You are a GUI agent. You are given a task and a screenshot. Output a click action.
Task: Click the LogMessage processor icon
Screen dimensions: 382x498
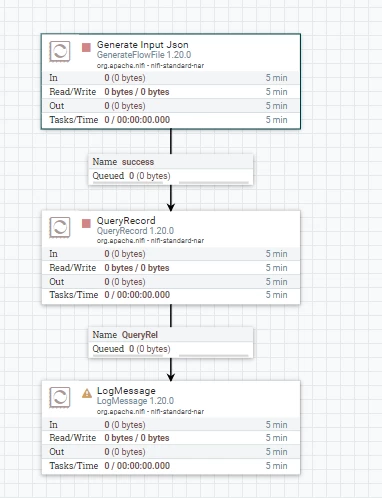coord(60,397)
